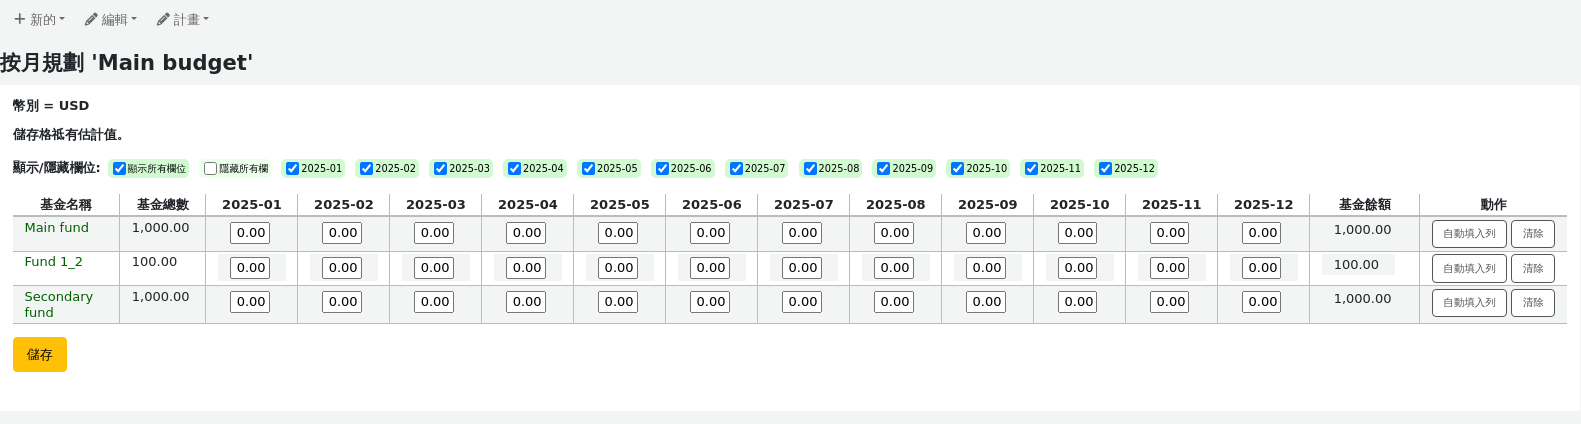The width and height of the screenshot is (1581, 424).
Task: Click 自動填入列 for Main fund row
Action: pyautogui.click(x=1469, y=233)
